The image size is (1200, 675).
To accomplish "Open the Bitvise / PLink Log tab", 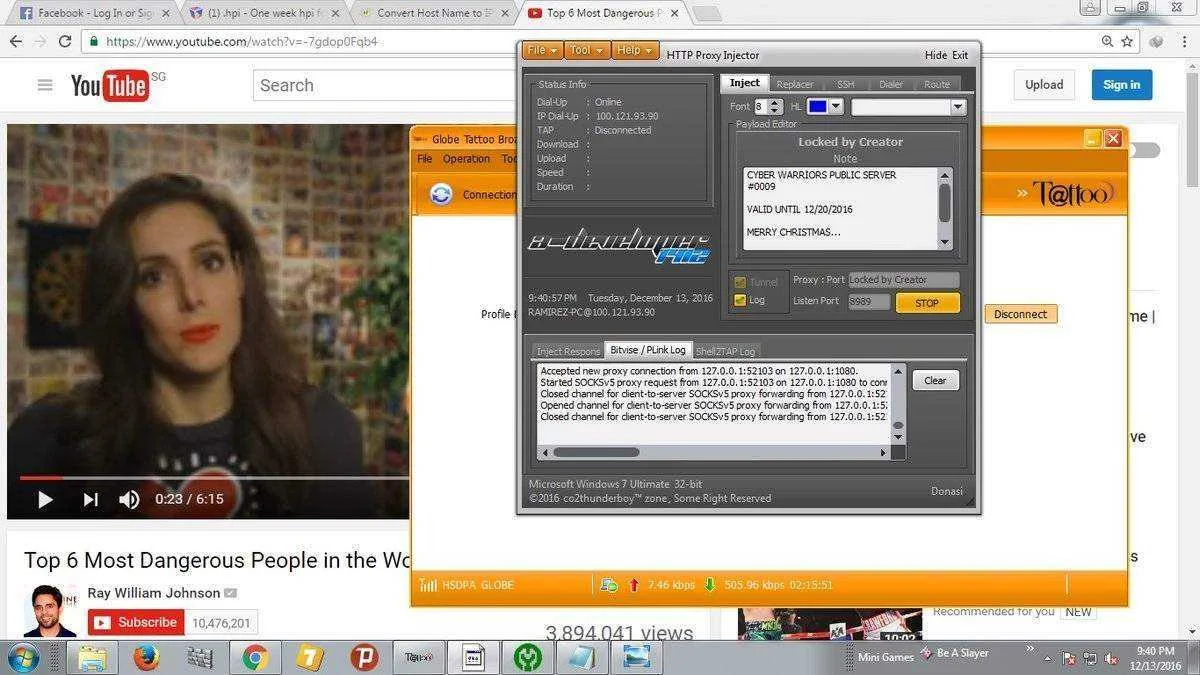I will tap(648, 350).
